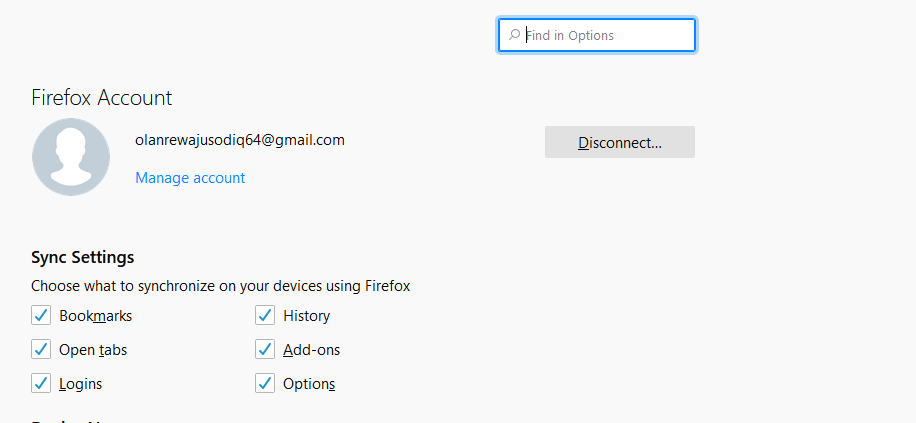Click the "Choose what to synchronize" description

(x=221, y=286)
